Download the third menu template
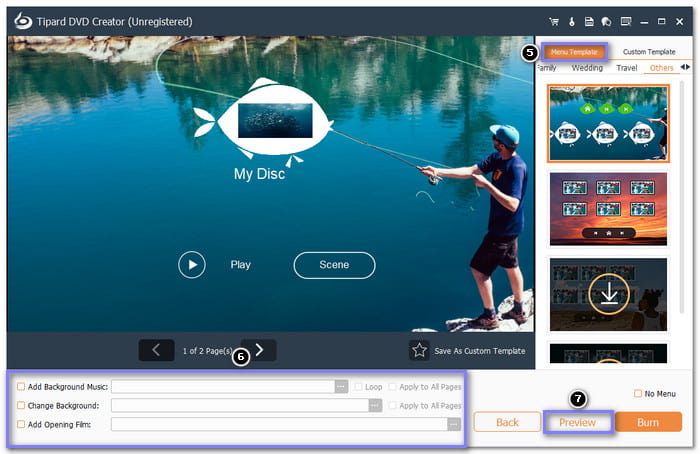The image size is (700, 454). [607, 295]
